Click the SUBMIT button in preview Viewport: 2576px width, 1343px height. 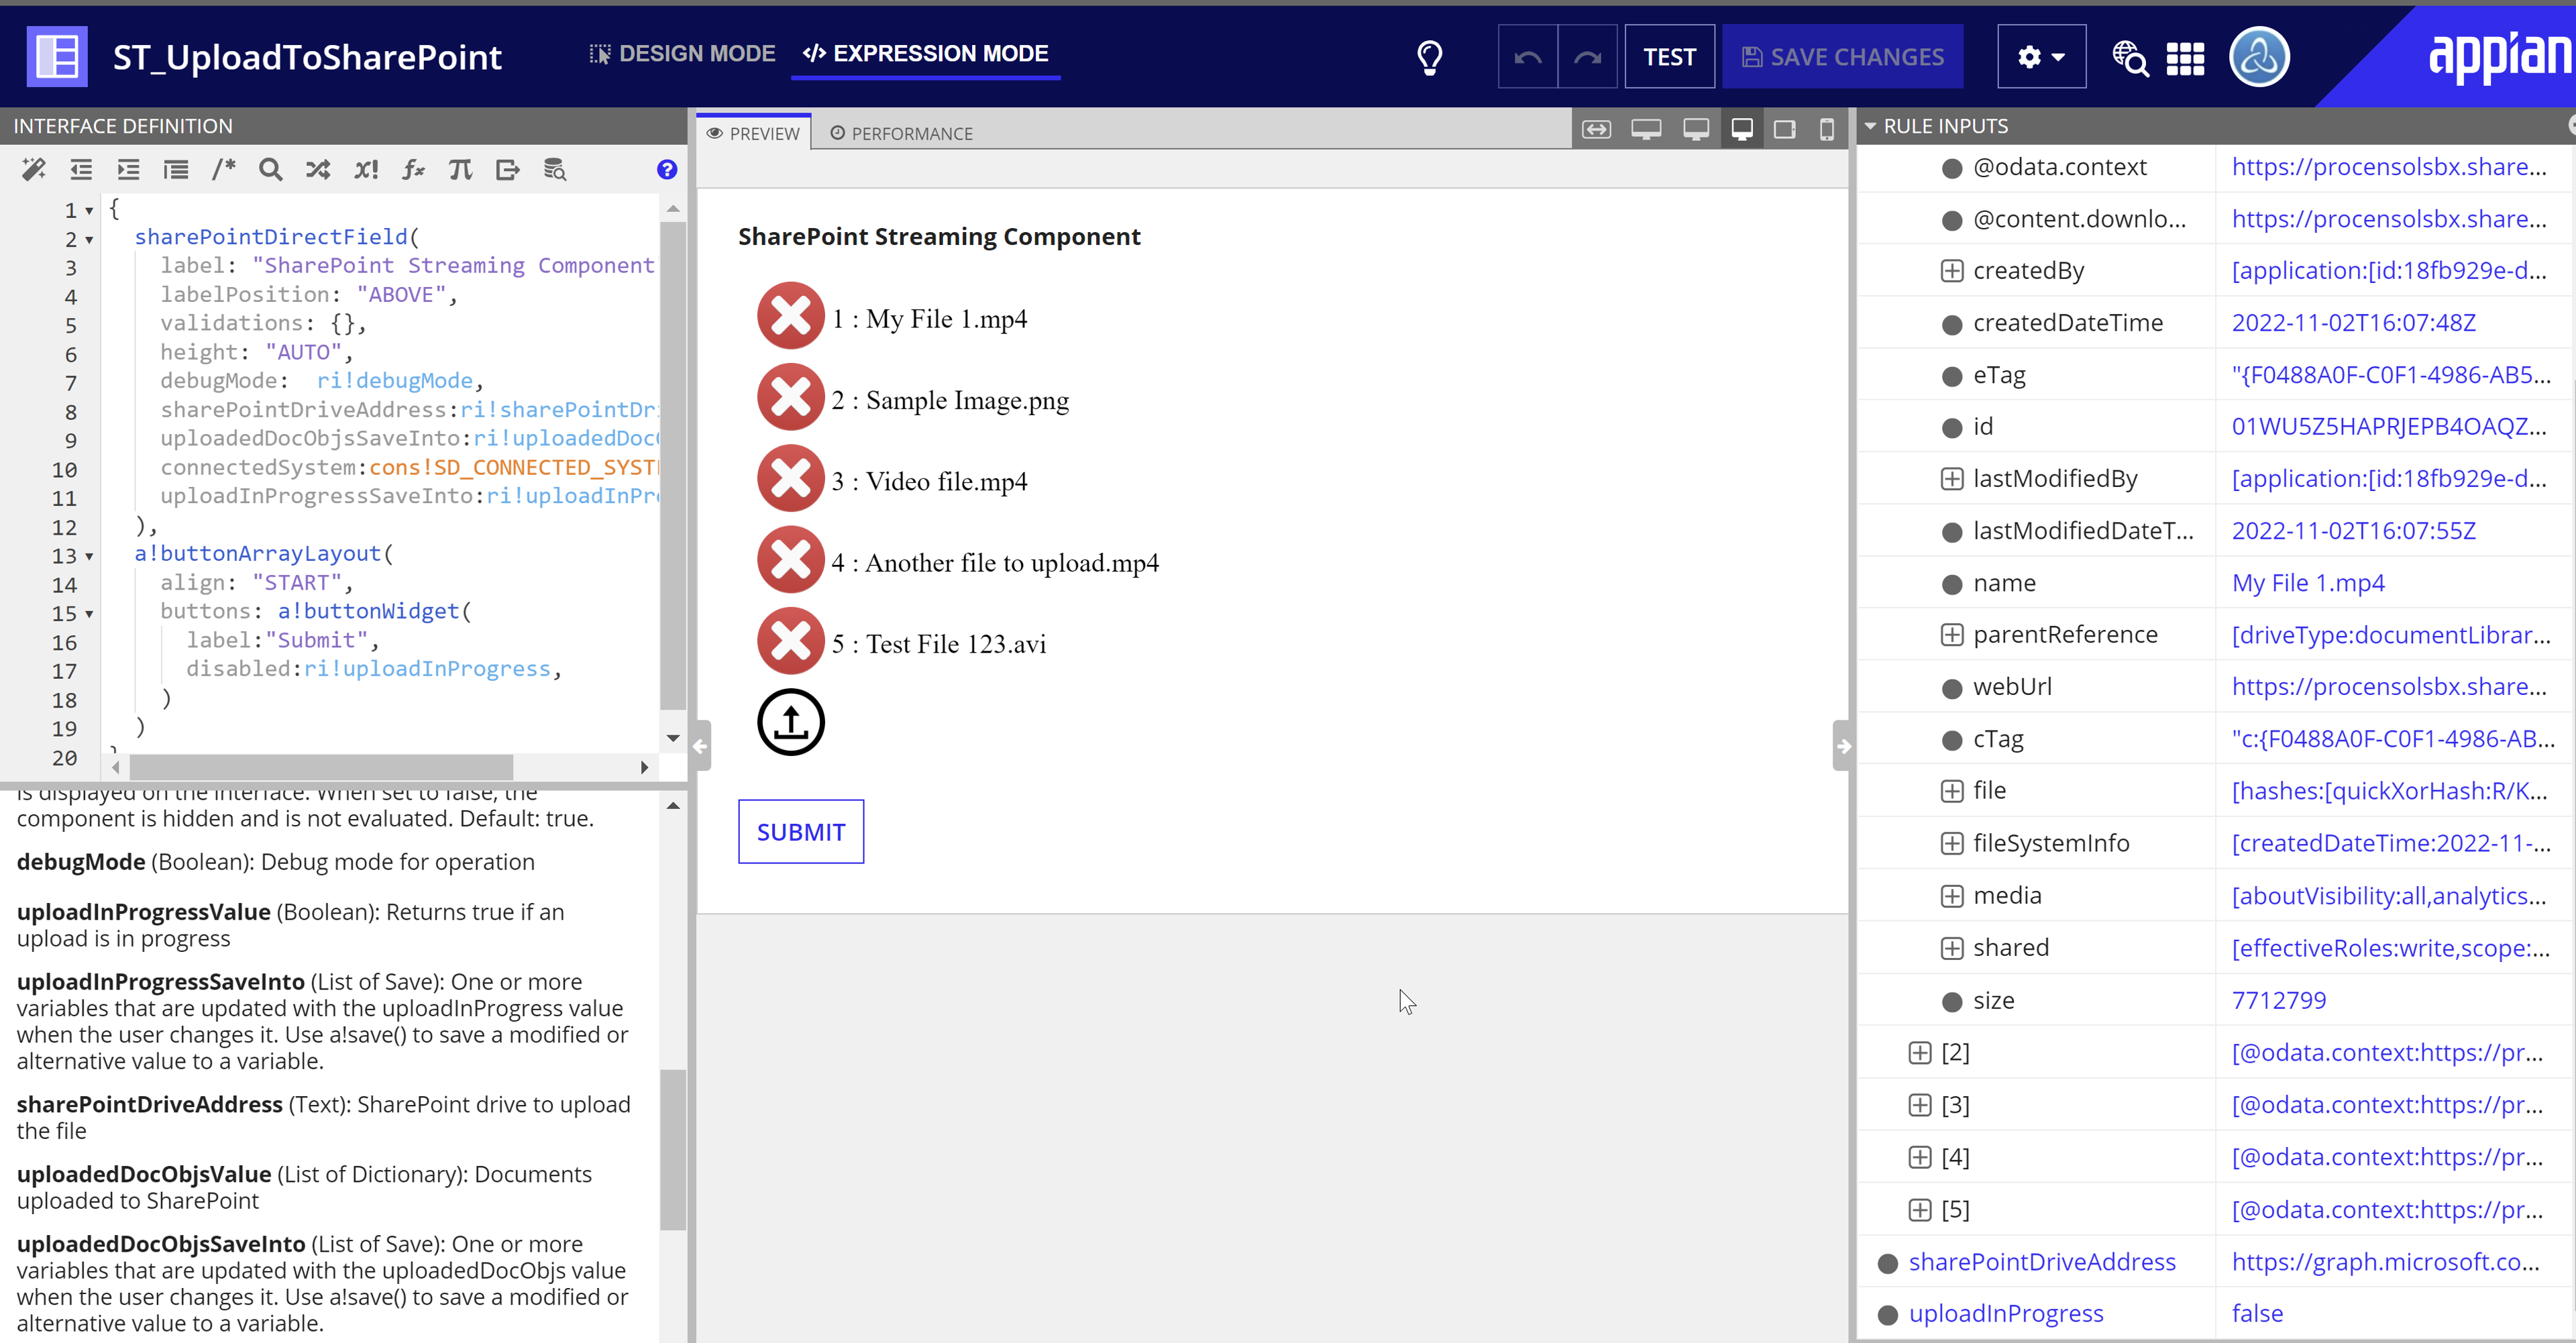click(801, 831)
